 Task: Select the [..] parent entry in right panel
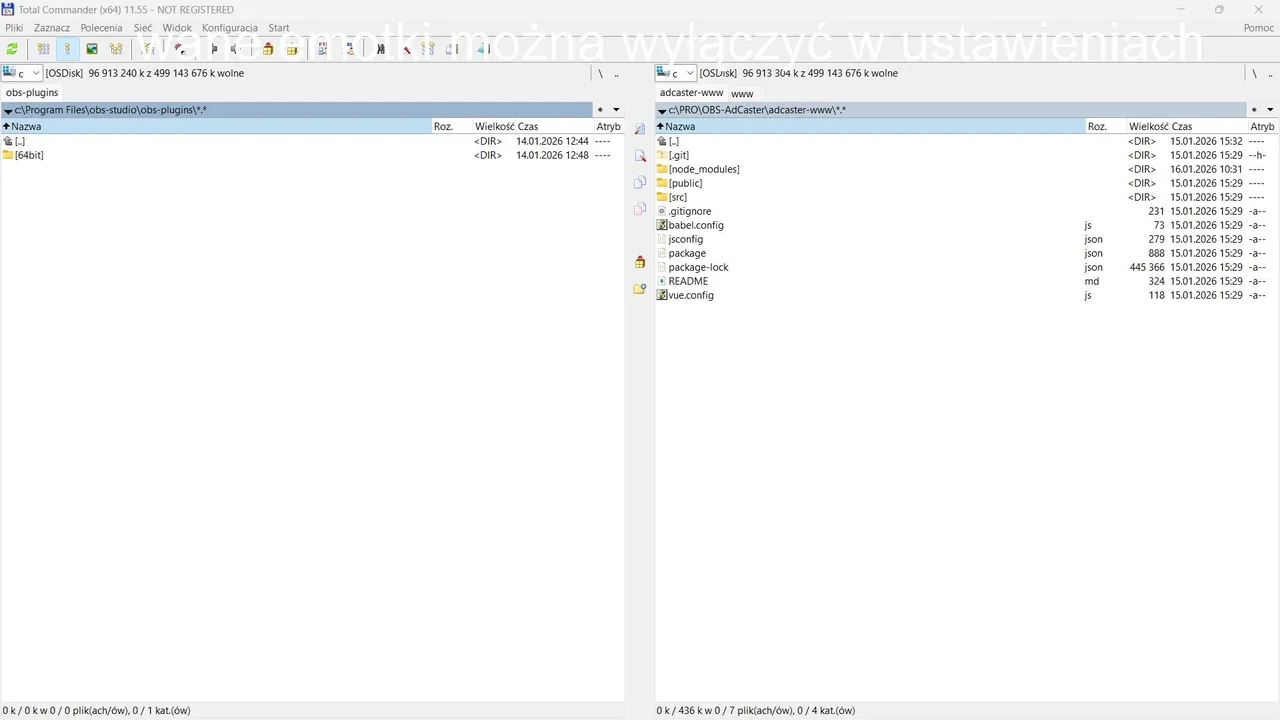point(966,141)
